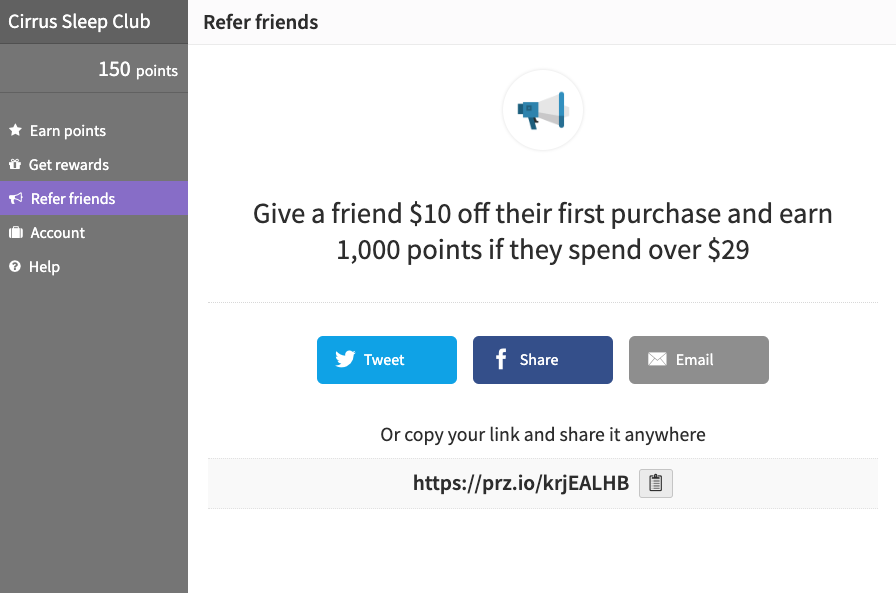Click the 150 points balance
The width and height of the screenshot is (896, 593).
tap(138, 70)
